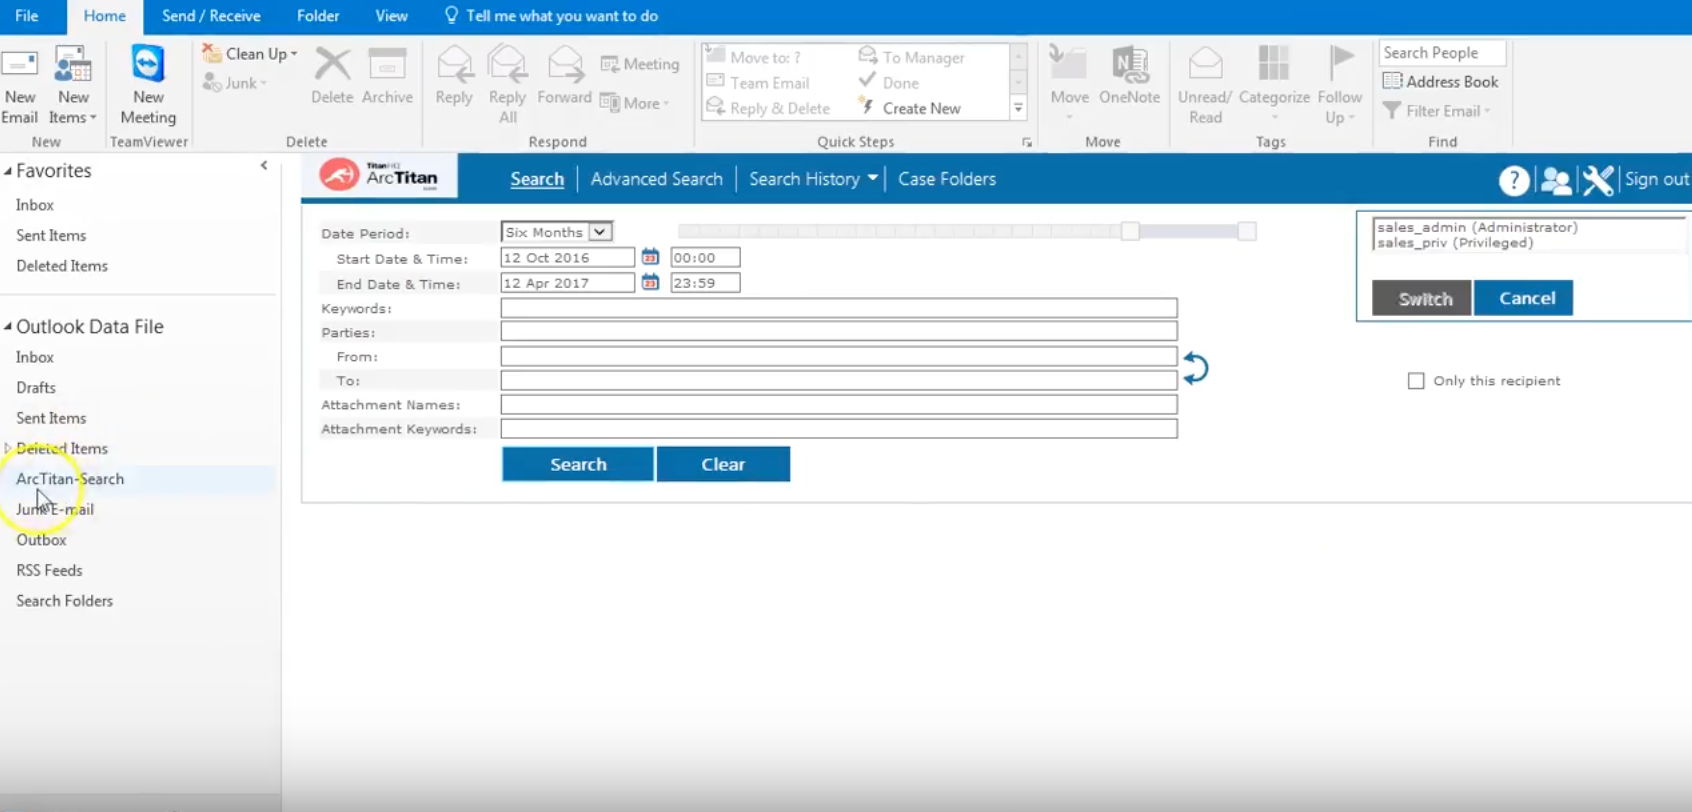The height and width of the screenshot is (812, 1692).
Task: Open the Follow Up flag menu
Action: click(1340, 86)
